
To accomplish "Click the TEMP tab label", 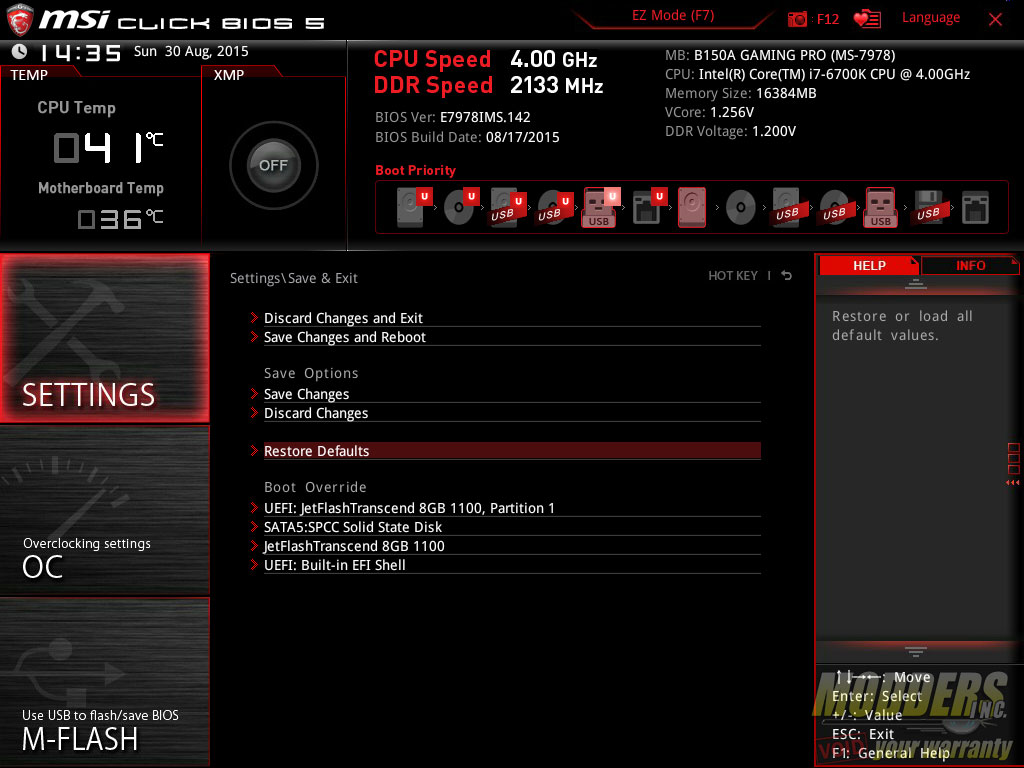I will point(29,75).
